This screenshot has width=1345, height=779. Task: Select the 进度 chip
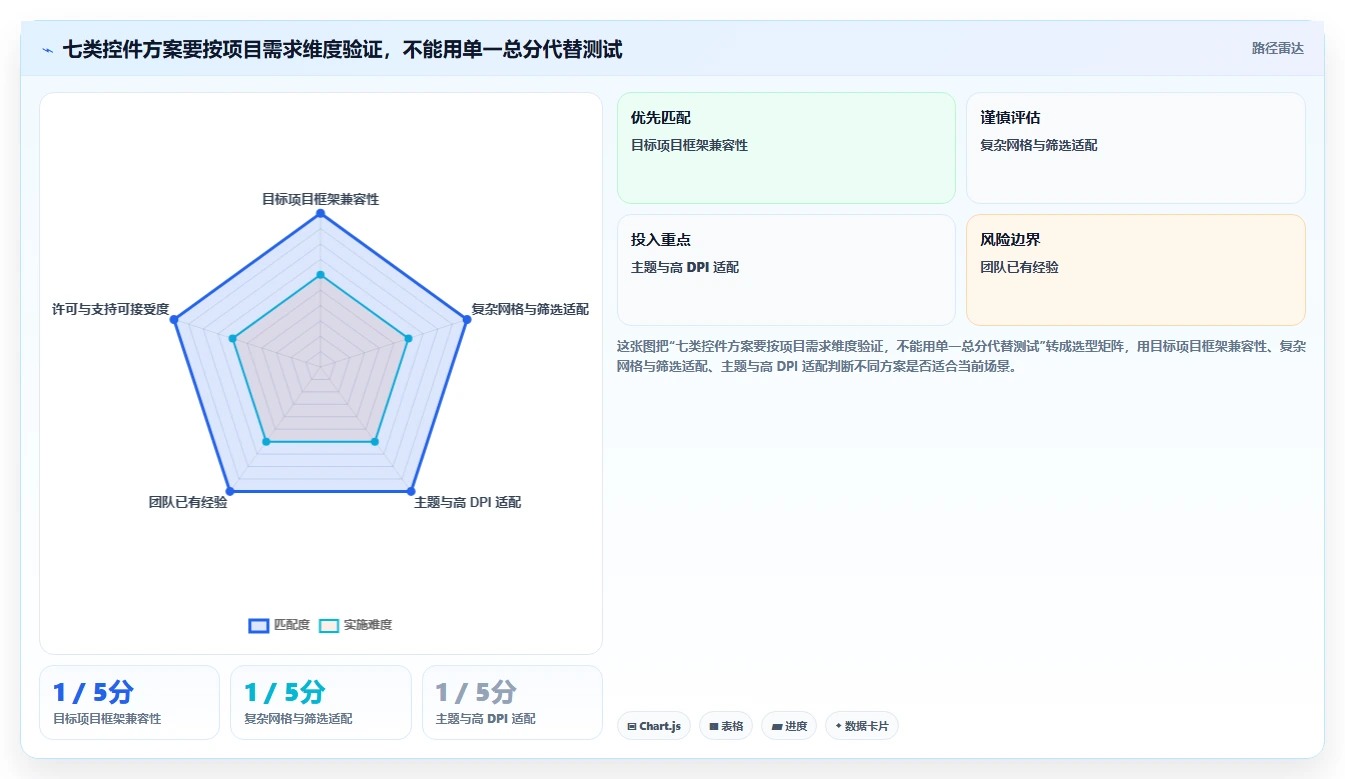[x=789, y=726]
